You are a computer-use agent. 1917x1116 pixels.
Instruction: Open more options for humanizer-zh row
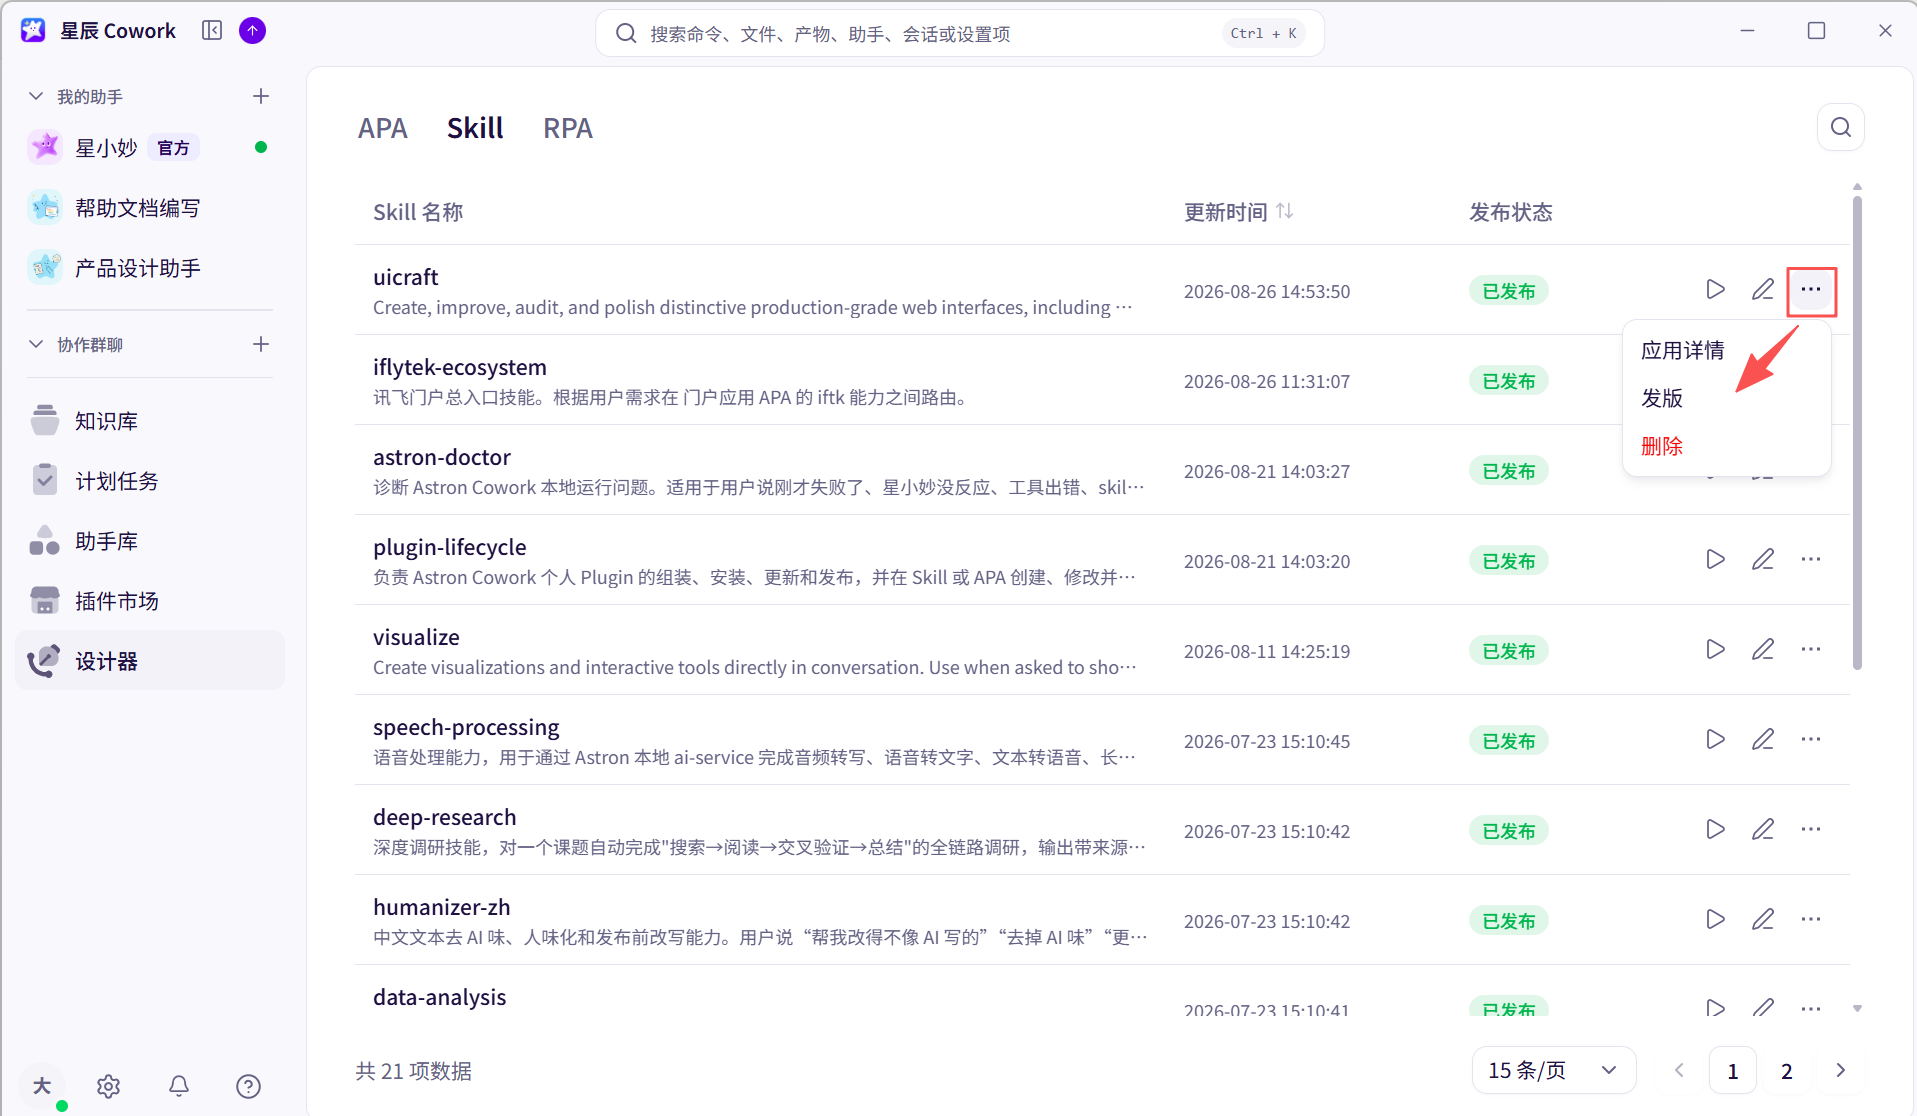[x=1811, y=920]
